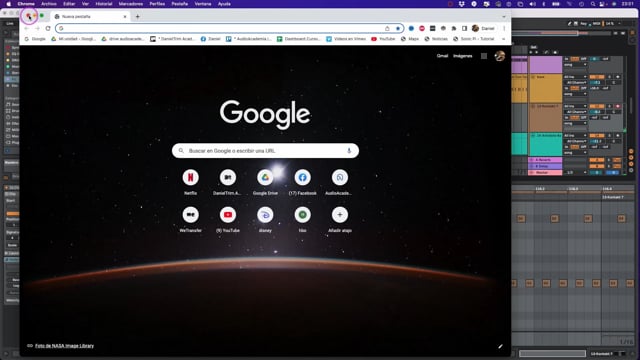Select the Nueva pestaña tab

[x=91, y=17]
